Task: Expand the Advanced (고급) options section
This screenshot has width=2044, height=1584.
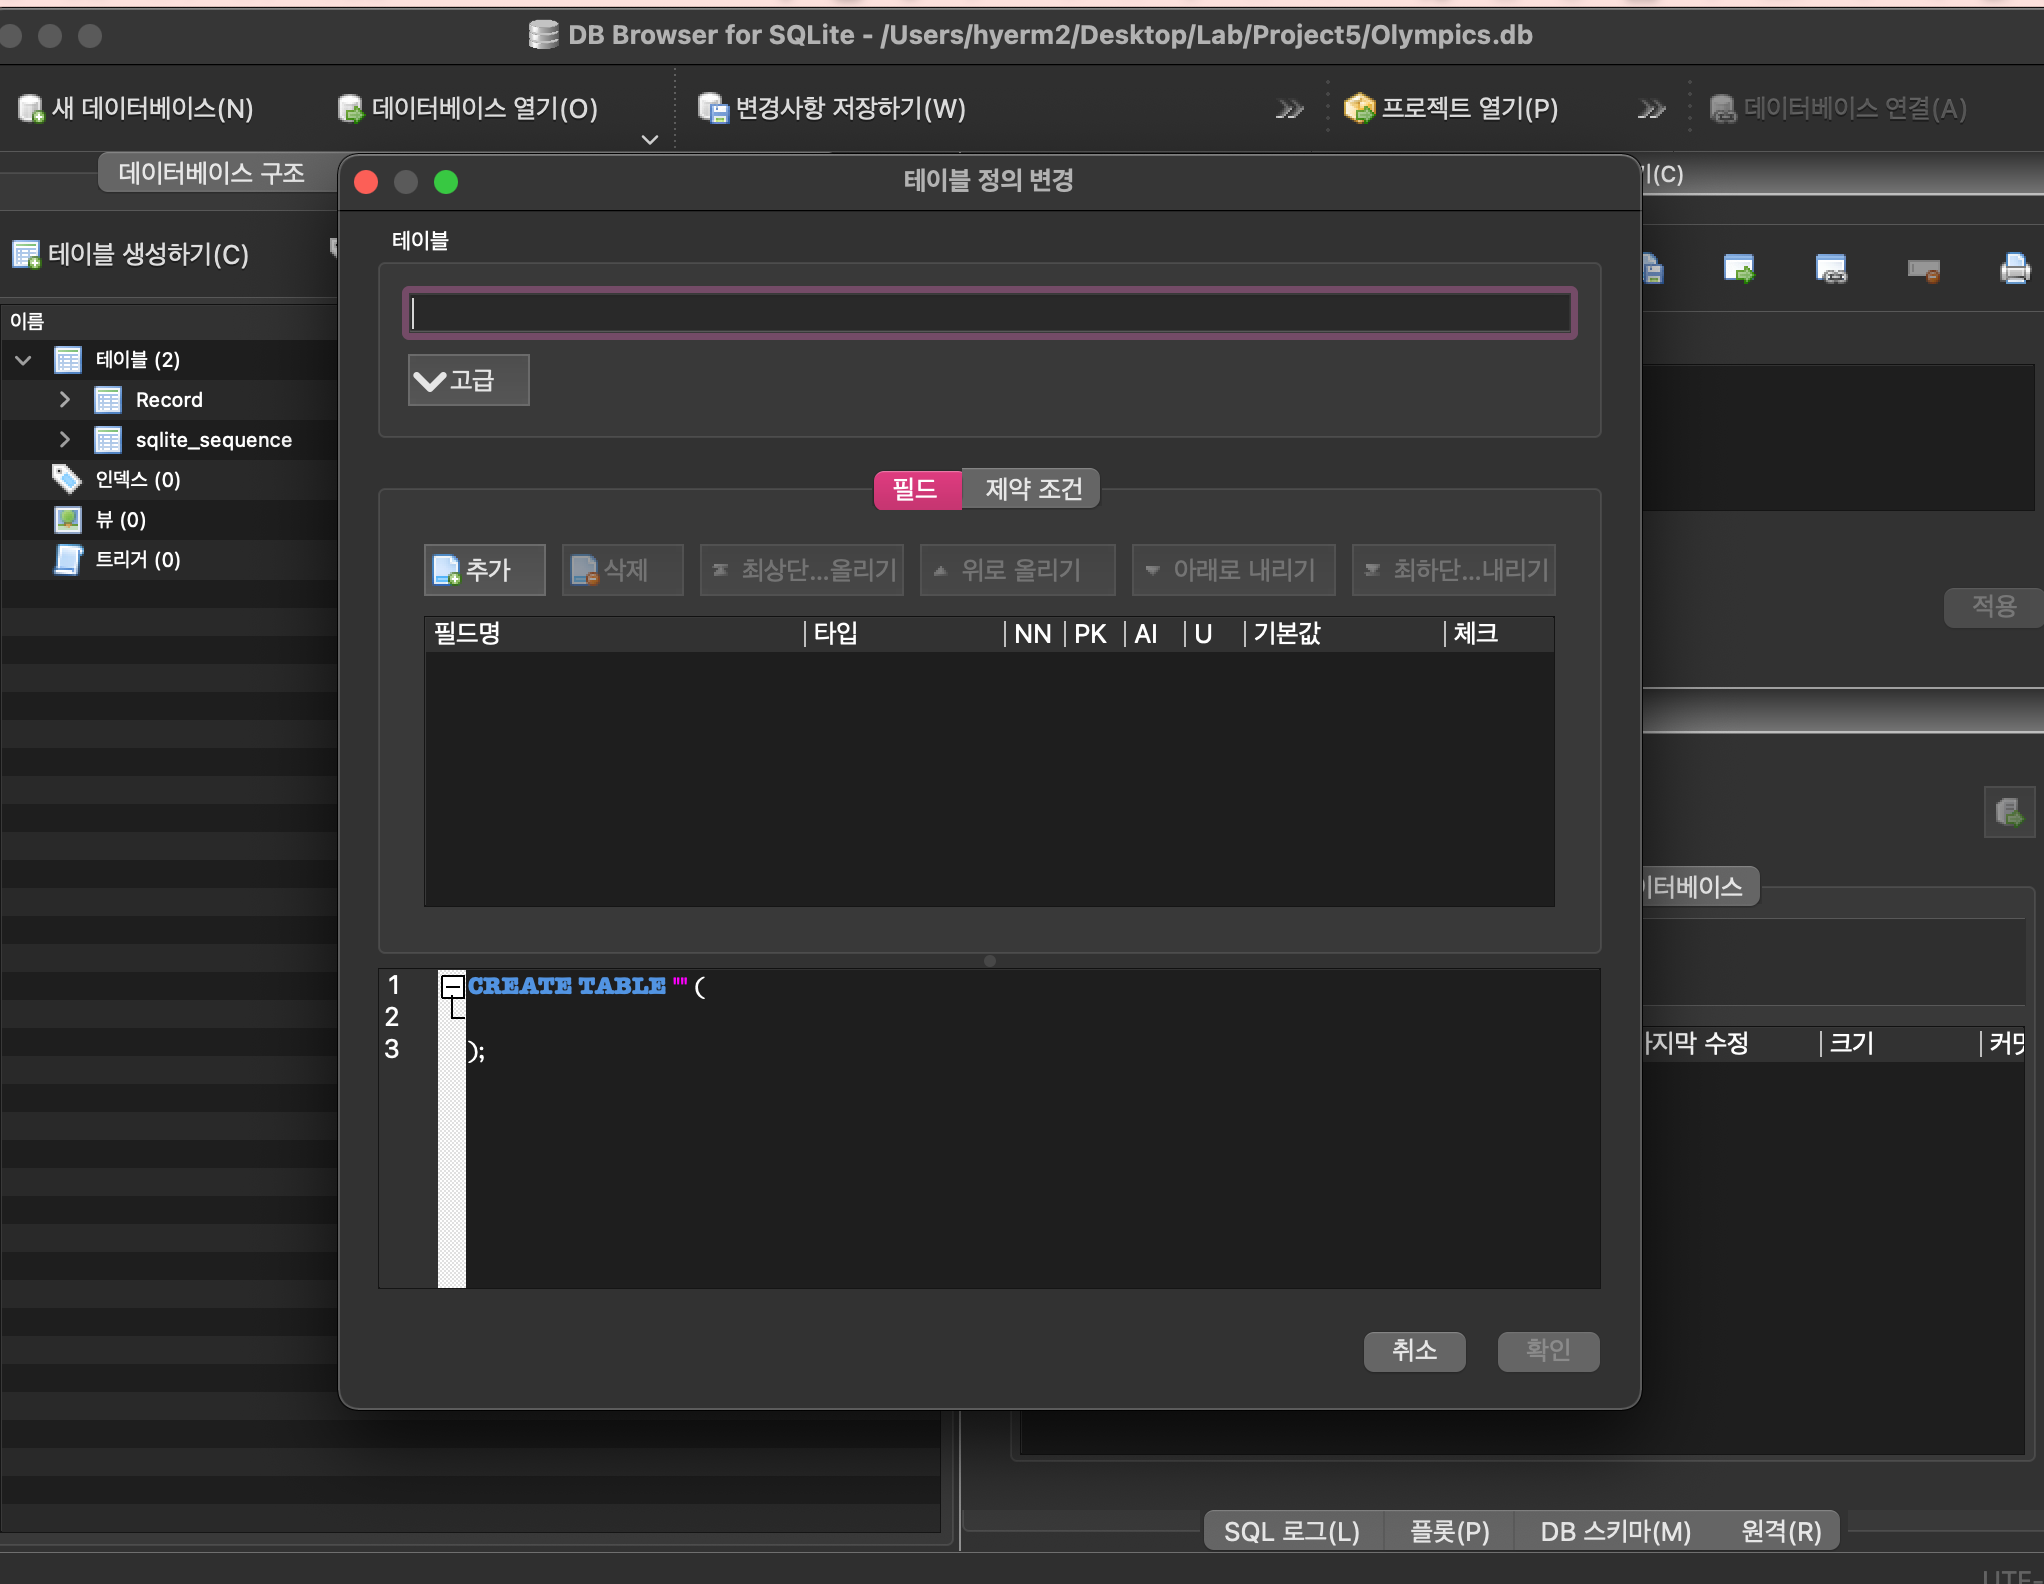Action: [x=468, y=380]
